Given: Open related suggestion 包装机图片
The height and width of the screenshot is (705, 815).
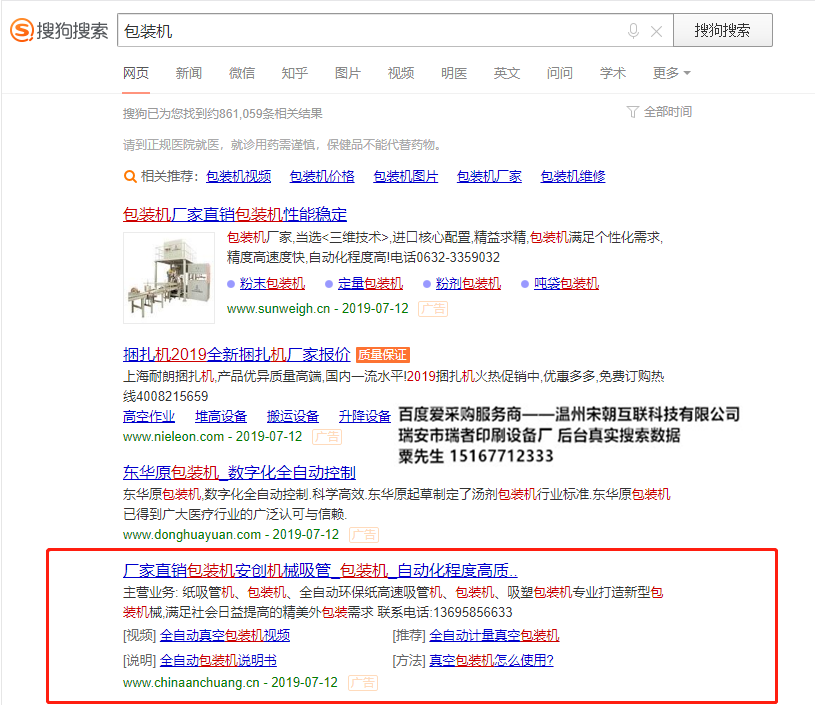Looking at the screenshot, I should pos(406,176).
